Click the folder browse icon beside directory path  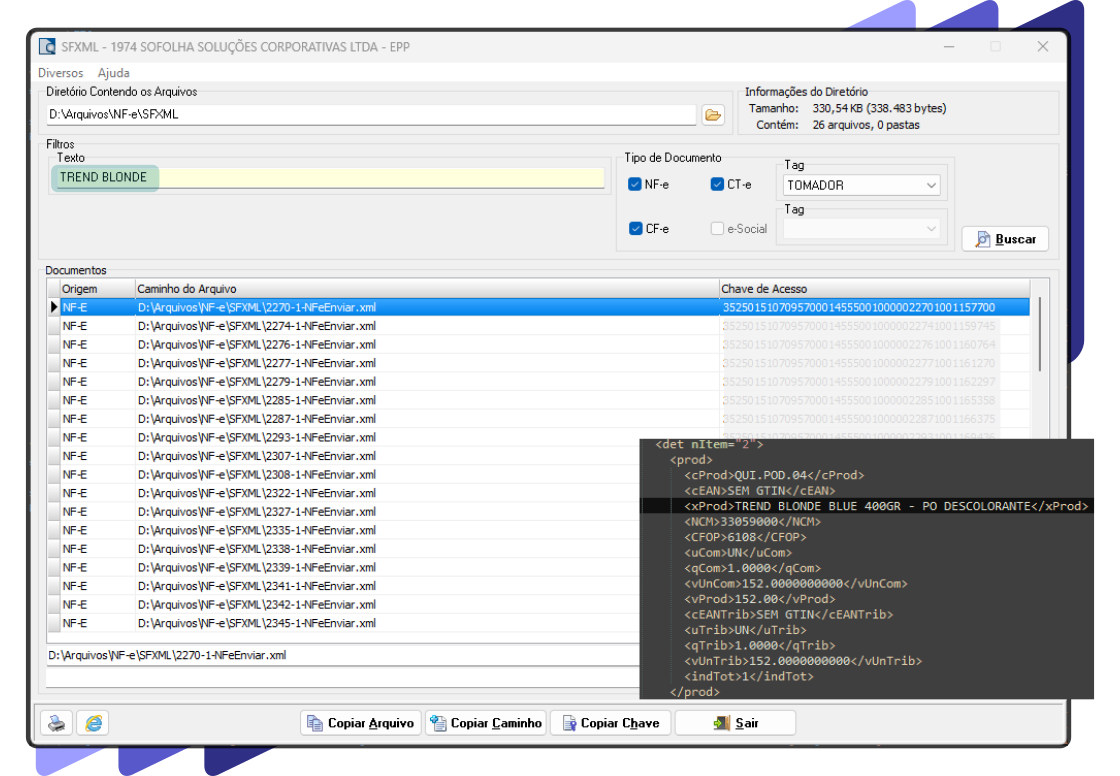712,115
